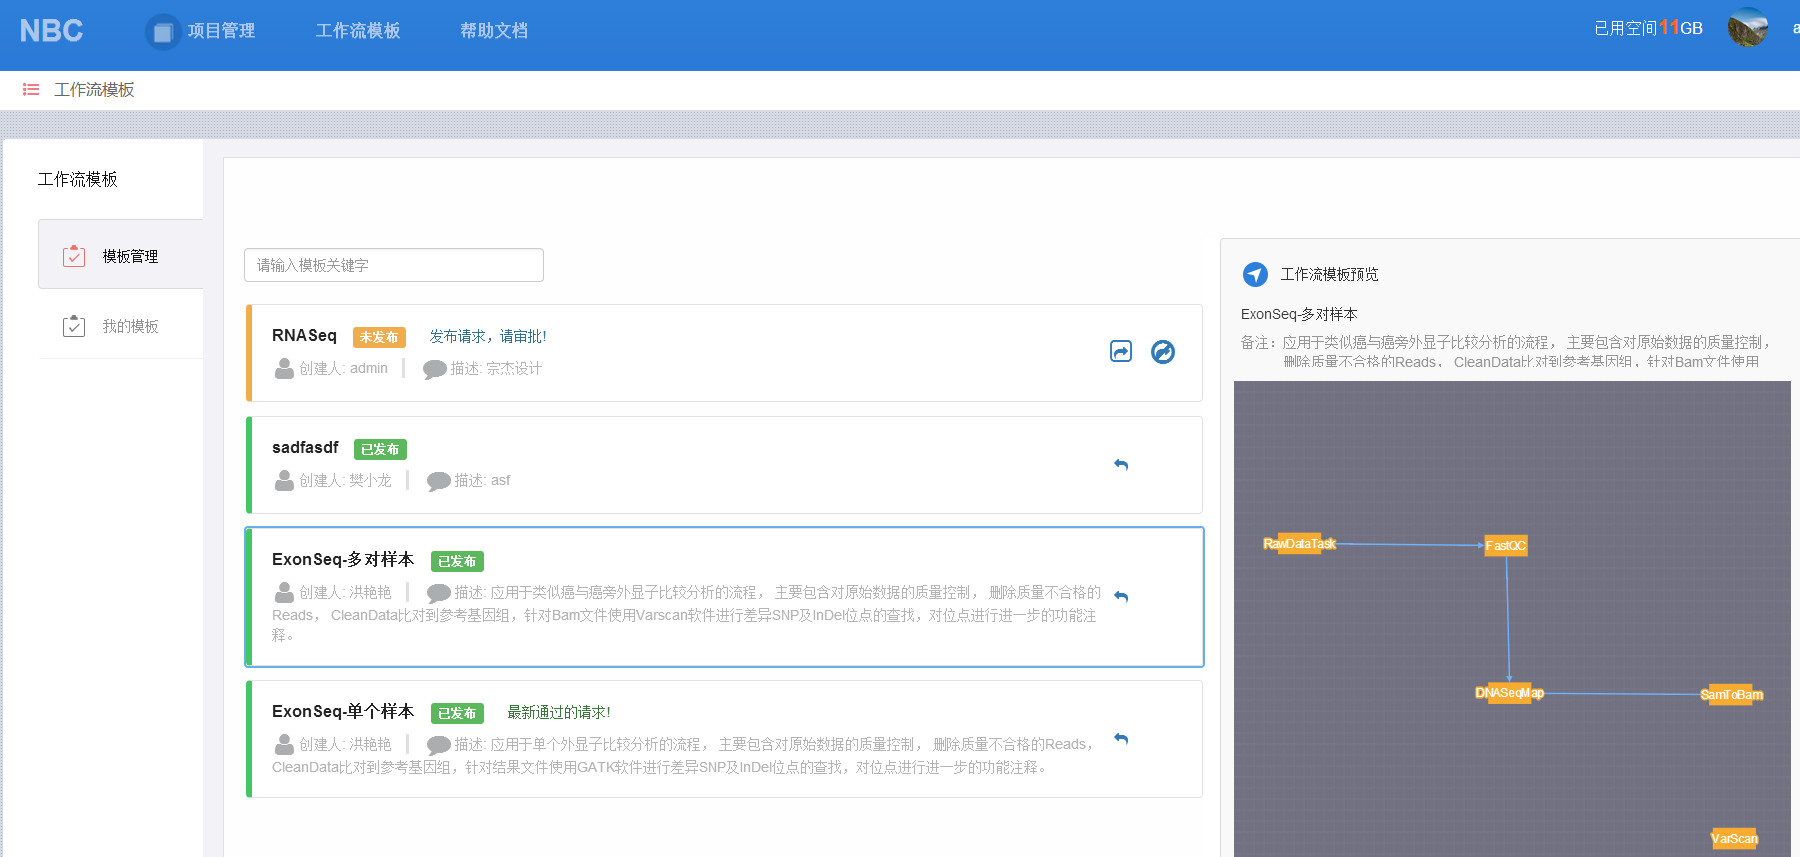Screen dimensions: 1800x857
Task: Open 帮助文档 in the top navigation
Action: click(x=494, y=31)
